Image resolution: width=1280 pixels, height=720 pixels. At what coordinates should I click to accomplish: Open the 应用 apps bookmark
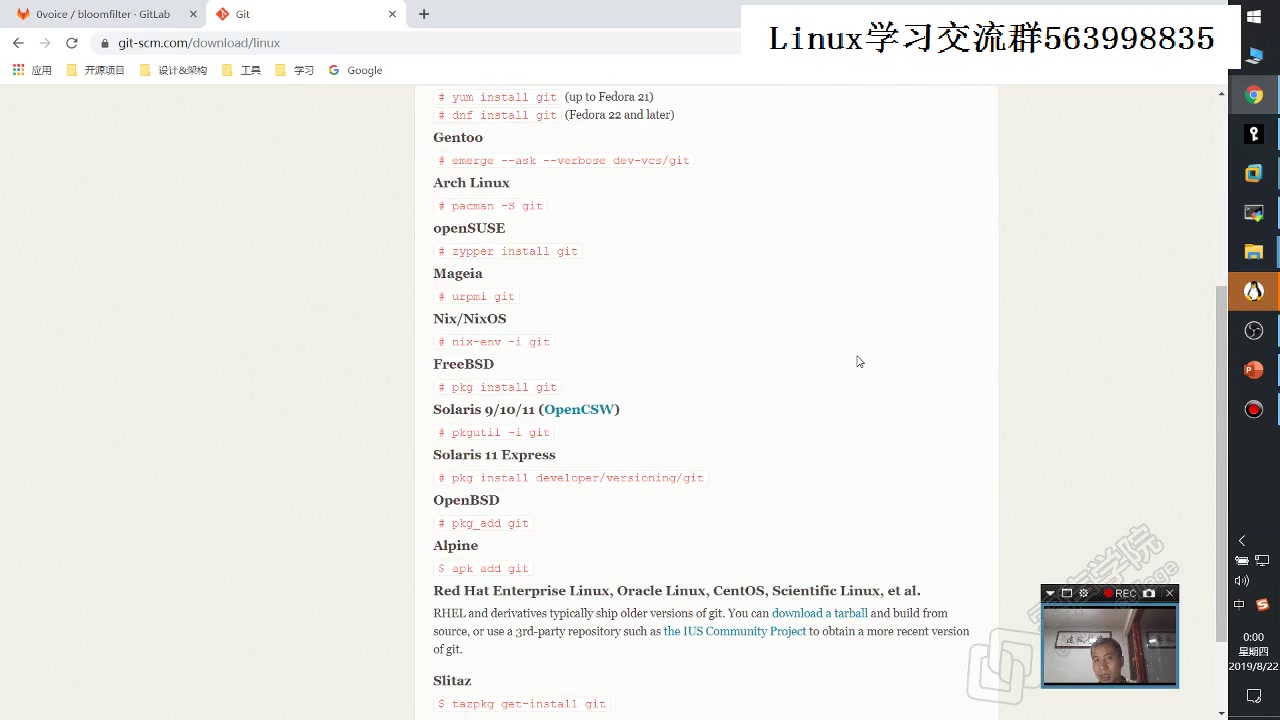point(32,70)
